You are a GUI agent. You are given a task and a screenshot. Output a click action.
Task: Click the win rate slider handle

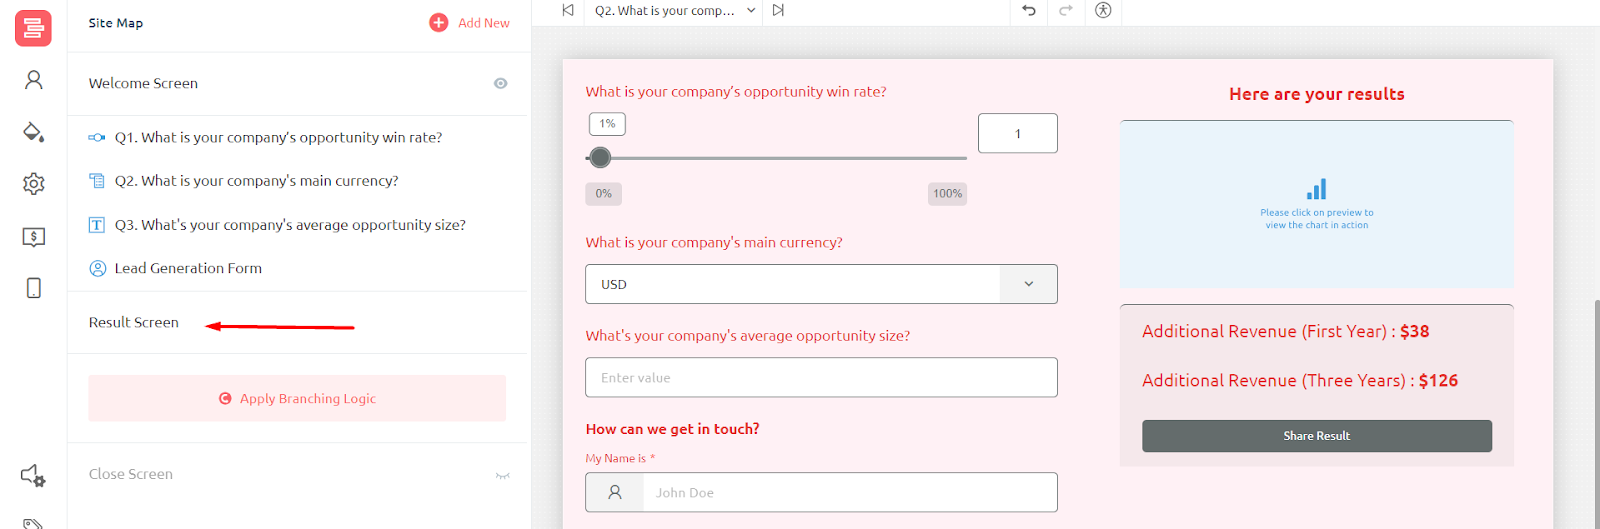600,157
